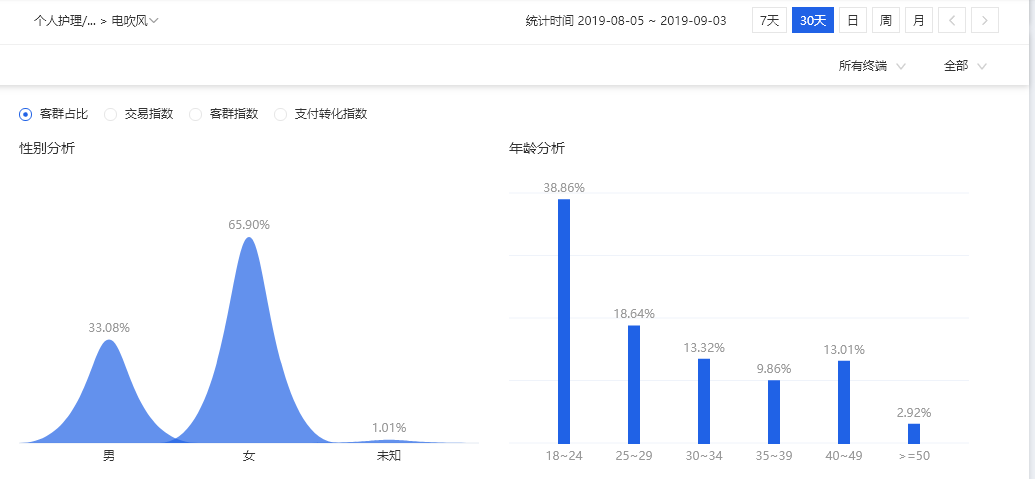
Task: Click the 统计时间 date range text
Action: [x=626, y=20]
